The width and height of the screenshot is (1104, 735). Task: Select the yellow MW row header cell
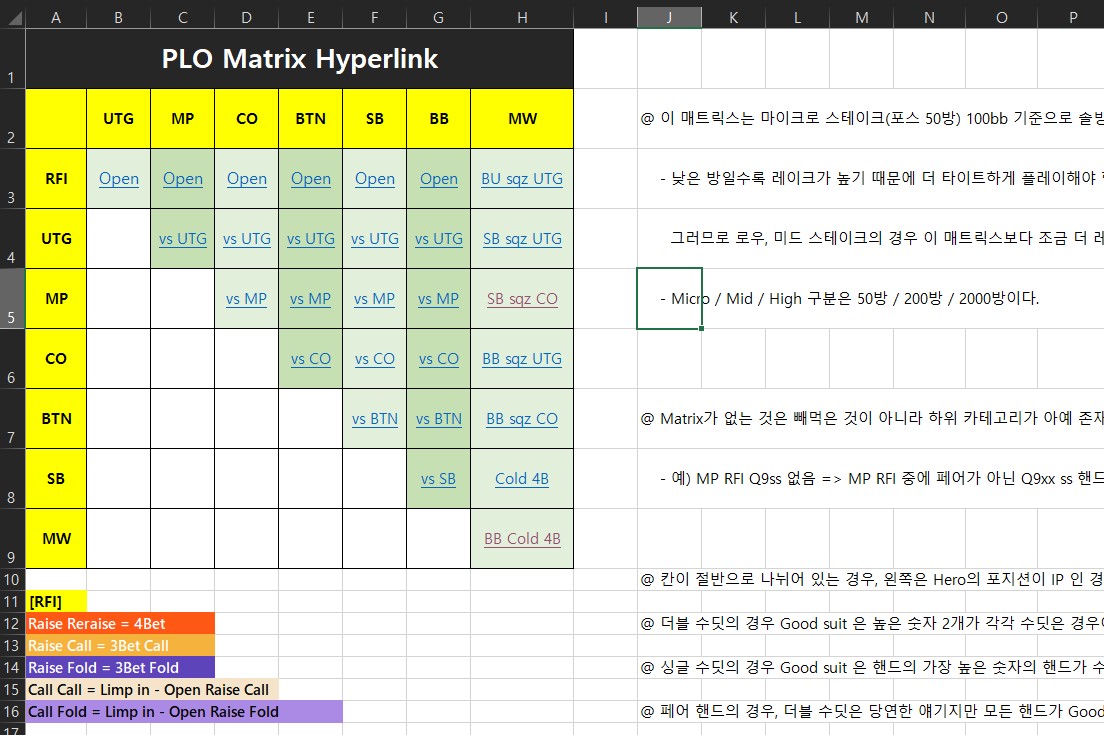[56, 539]
